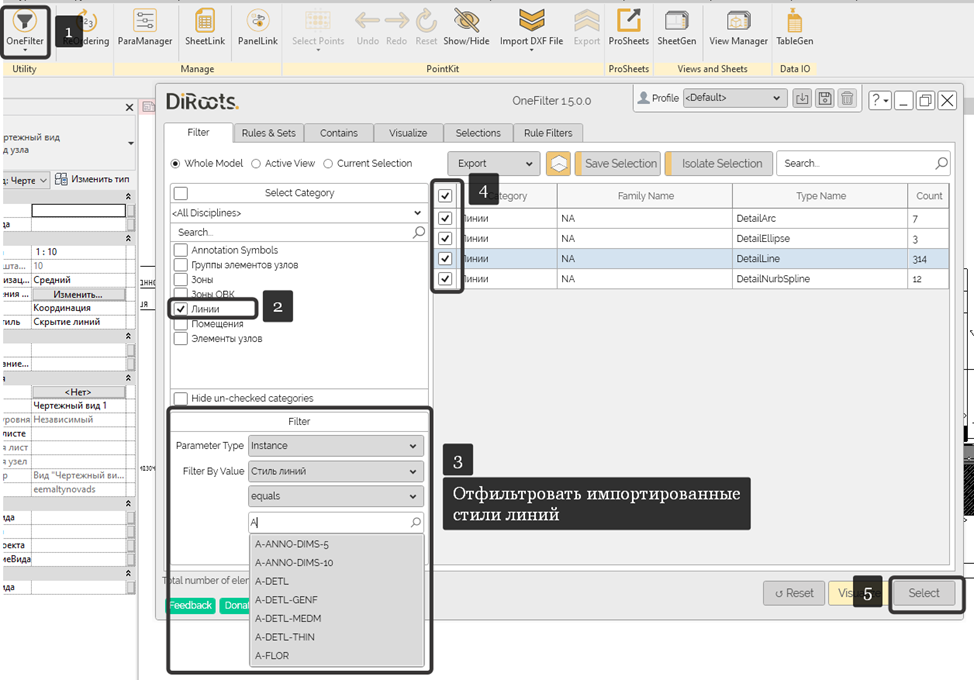This screenshot has width=974, height=680.
Task: Open the help question mark menu
Action: click(x=879, y=100)
